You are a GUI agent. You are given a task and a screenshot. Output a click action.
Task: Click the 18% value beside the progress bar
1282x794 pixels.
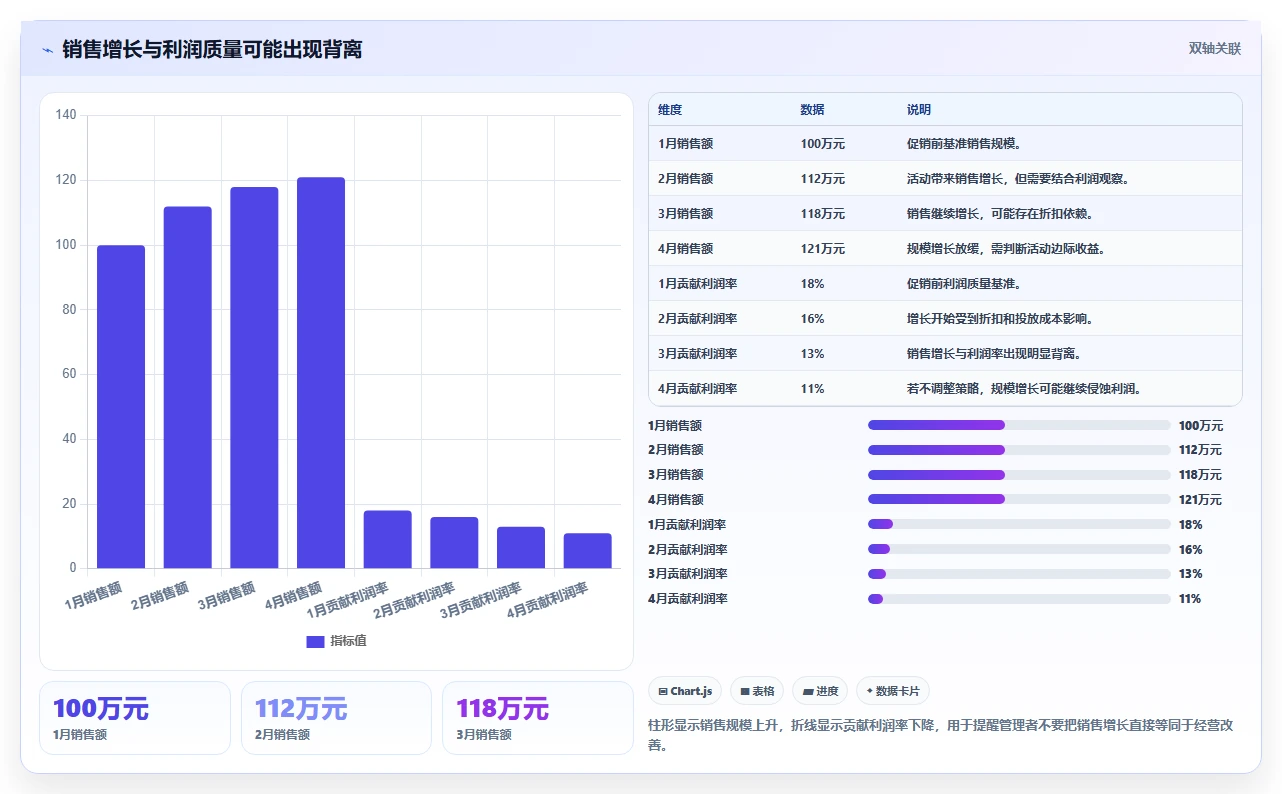click(1190, 525)
